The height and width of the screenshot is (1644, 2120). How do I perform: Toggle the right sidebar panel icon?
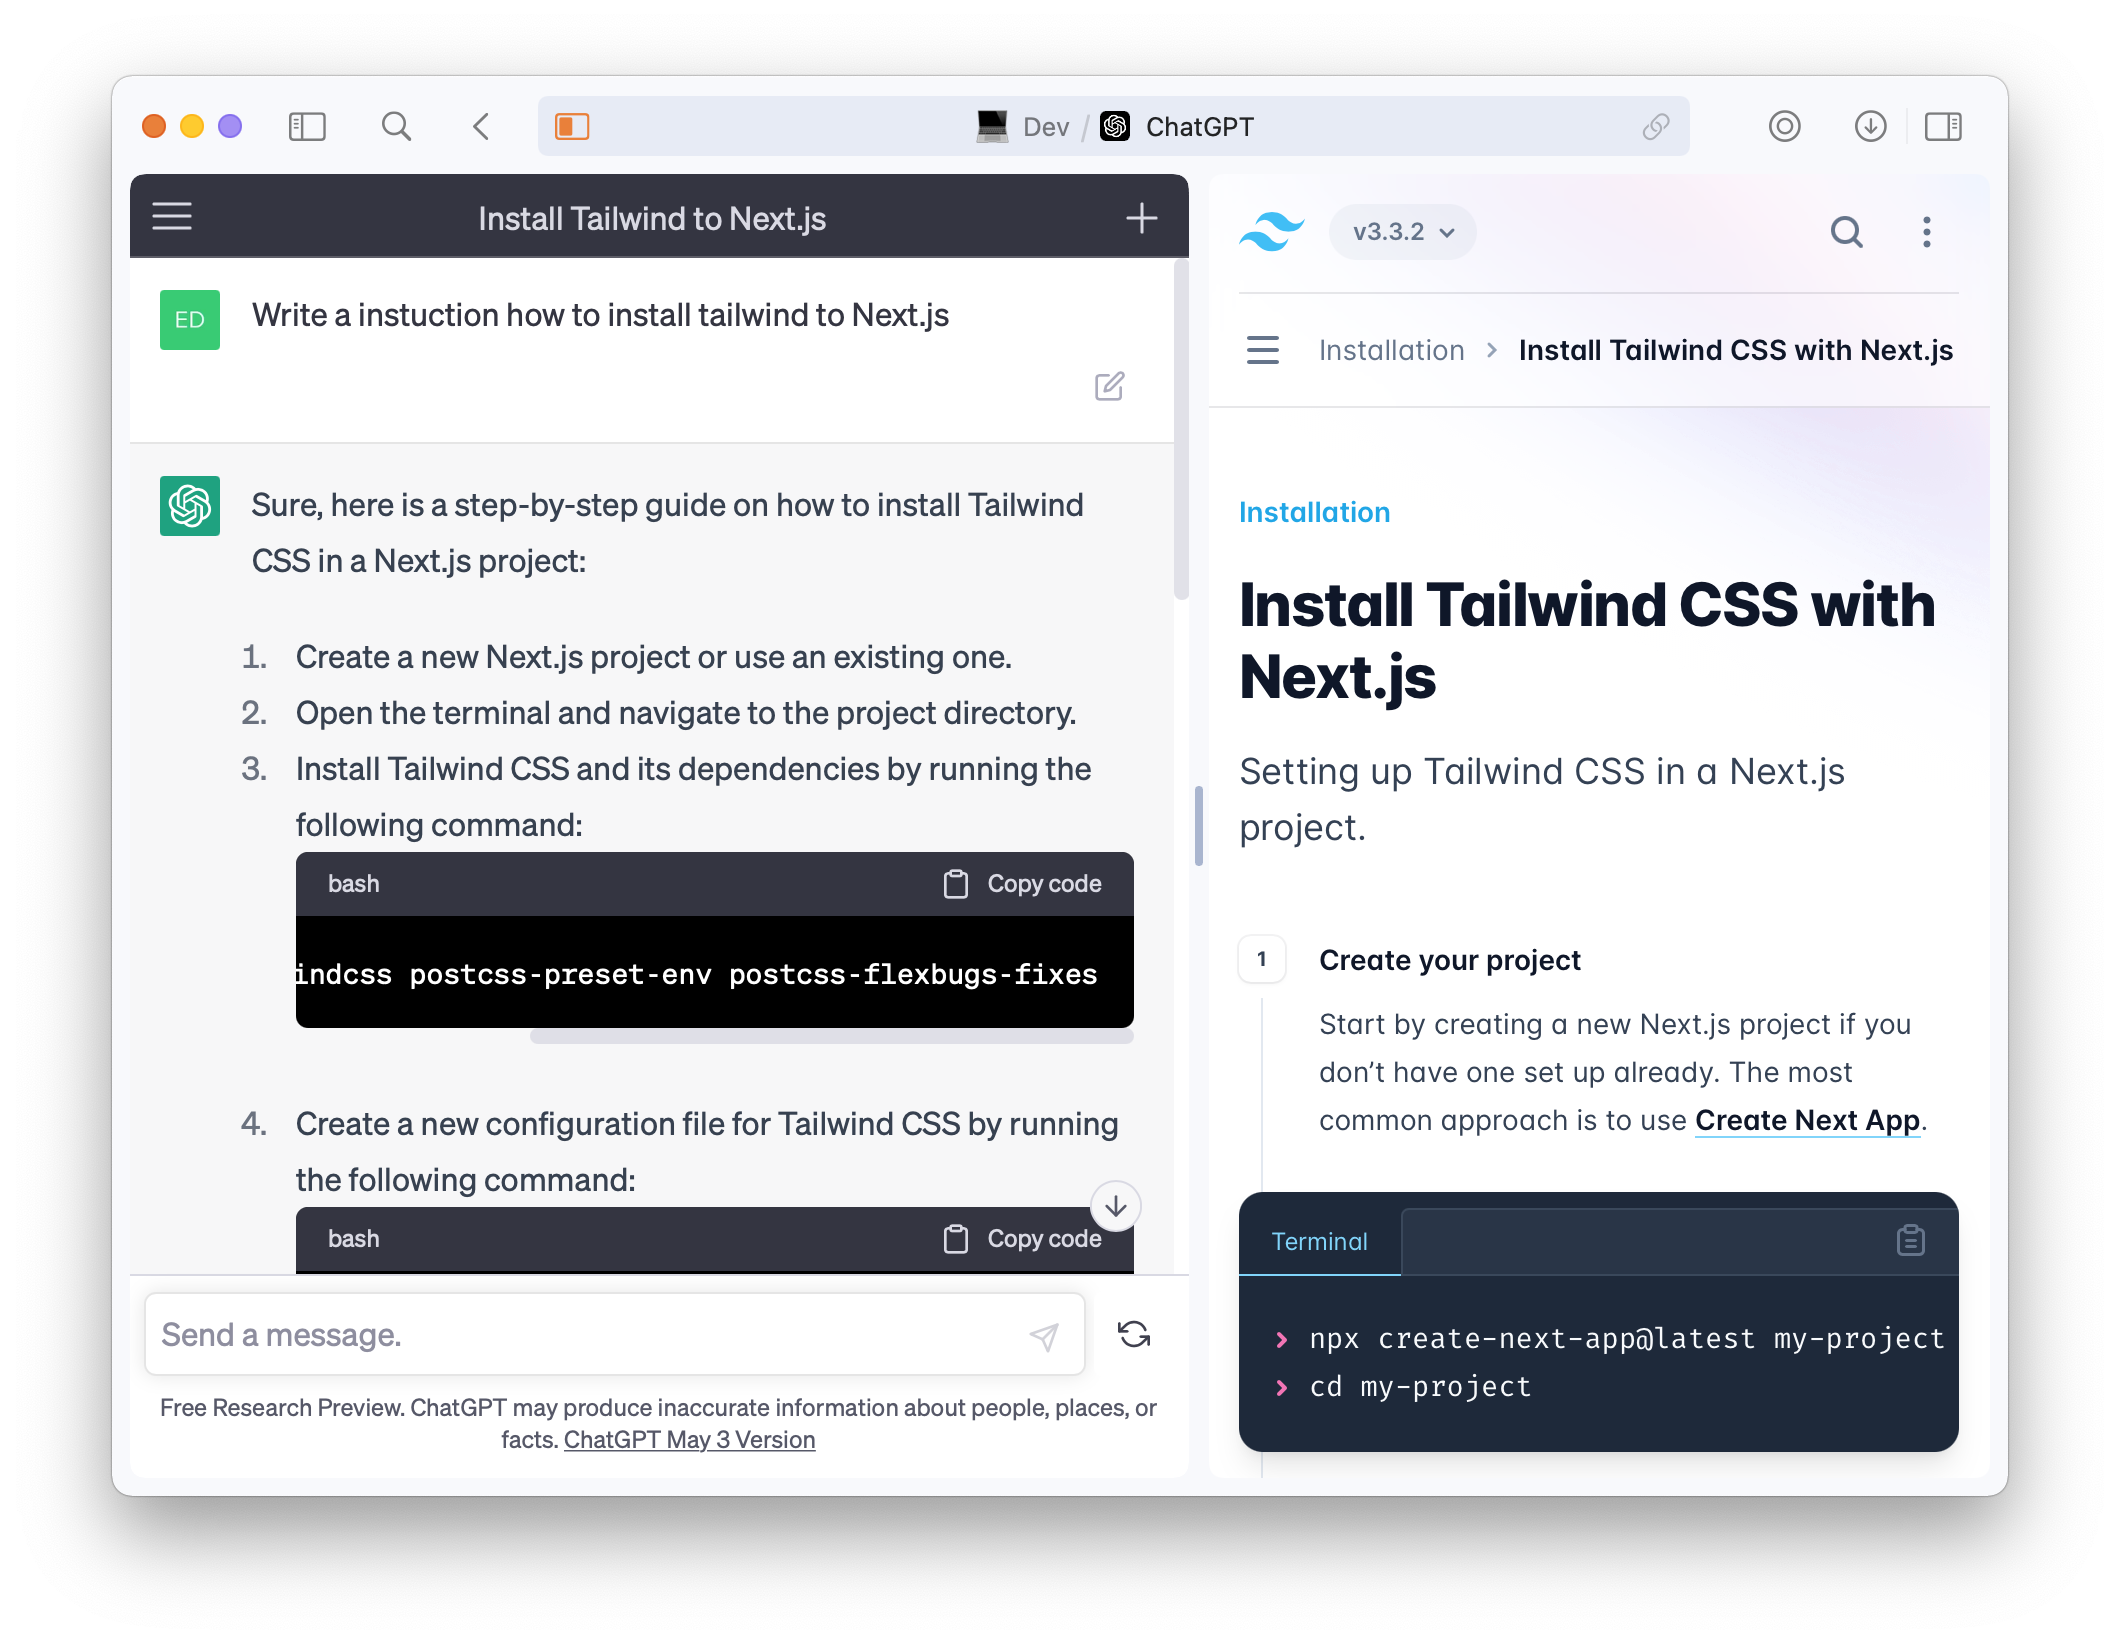(x=1943, y=127)
